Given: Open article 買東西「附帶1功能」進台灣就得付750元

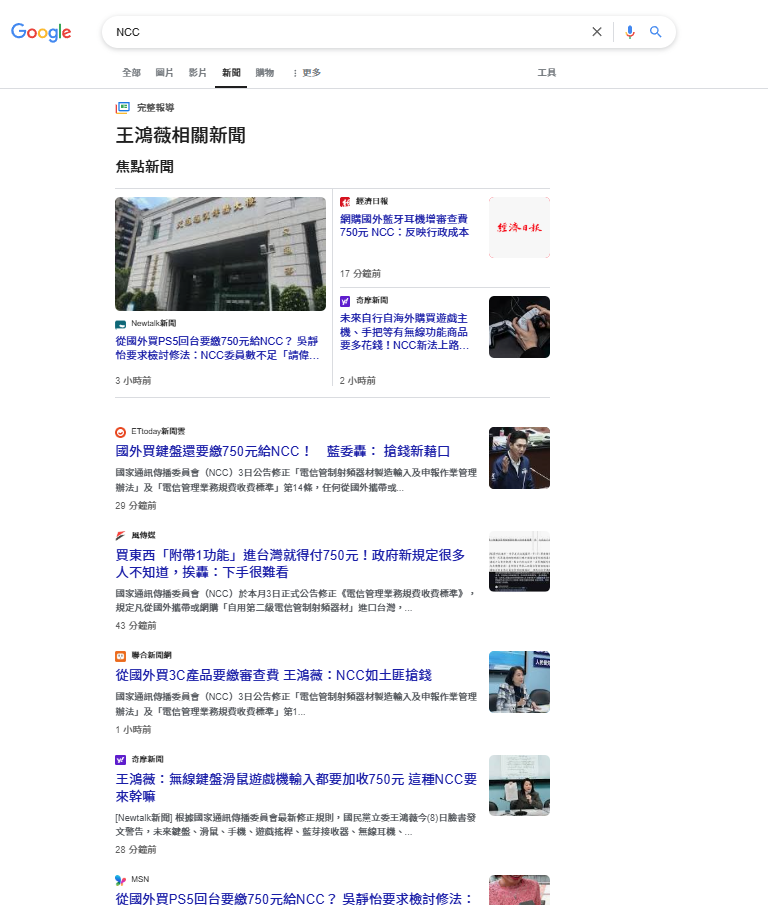Looking at the screenshot, I should click(290, 563).
